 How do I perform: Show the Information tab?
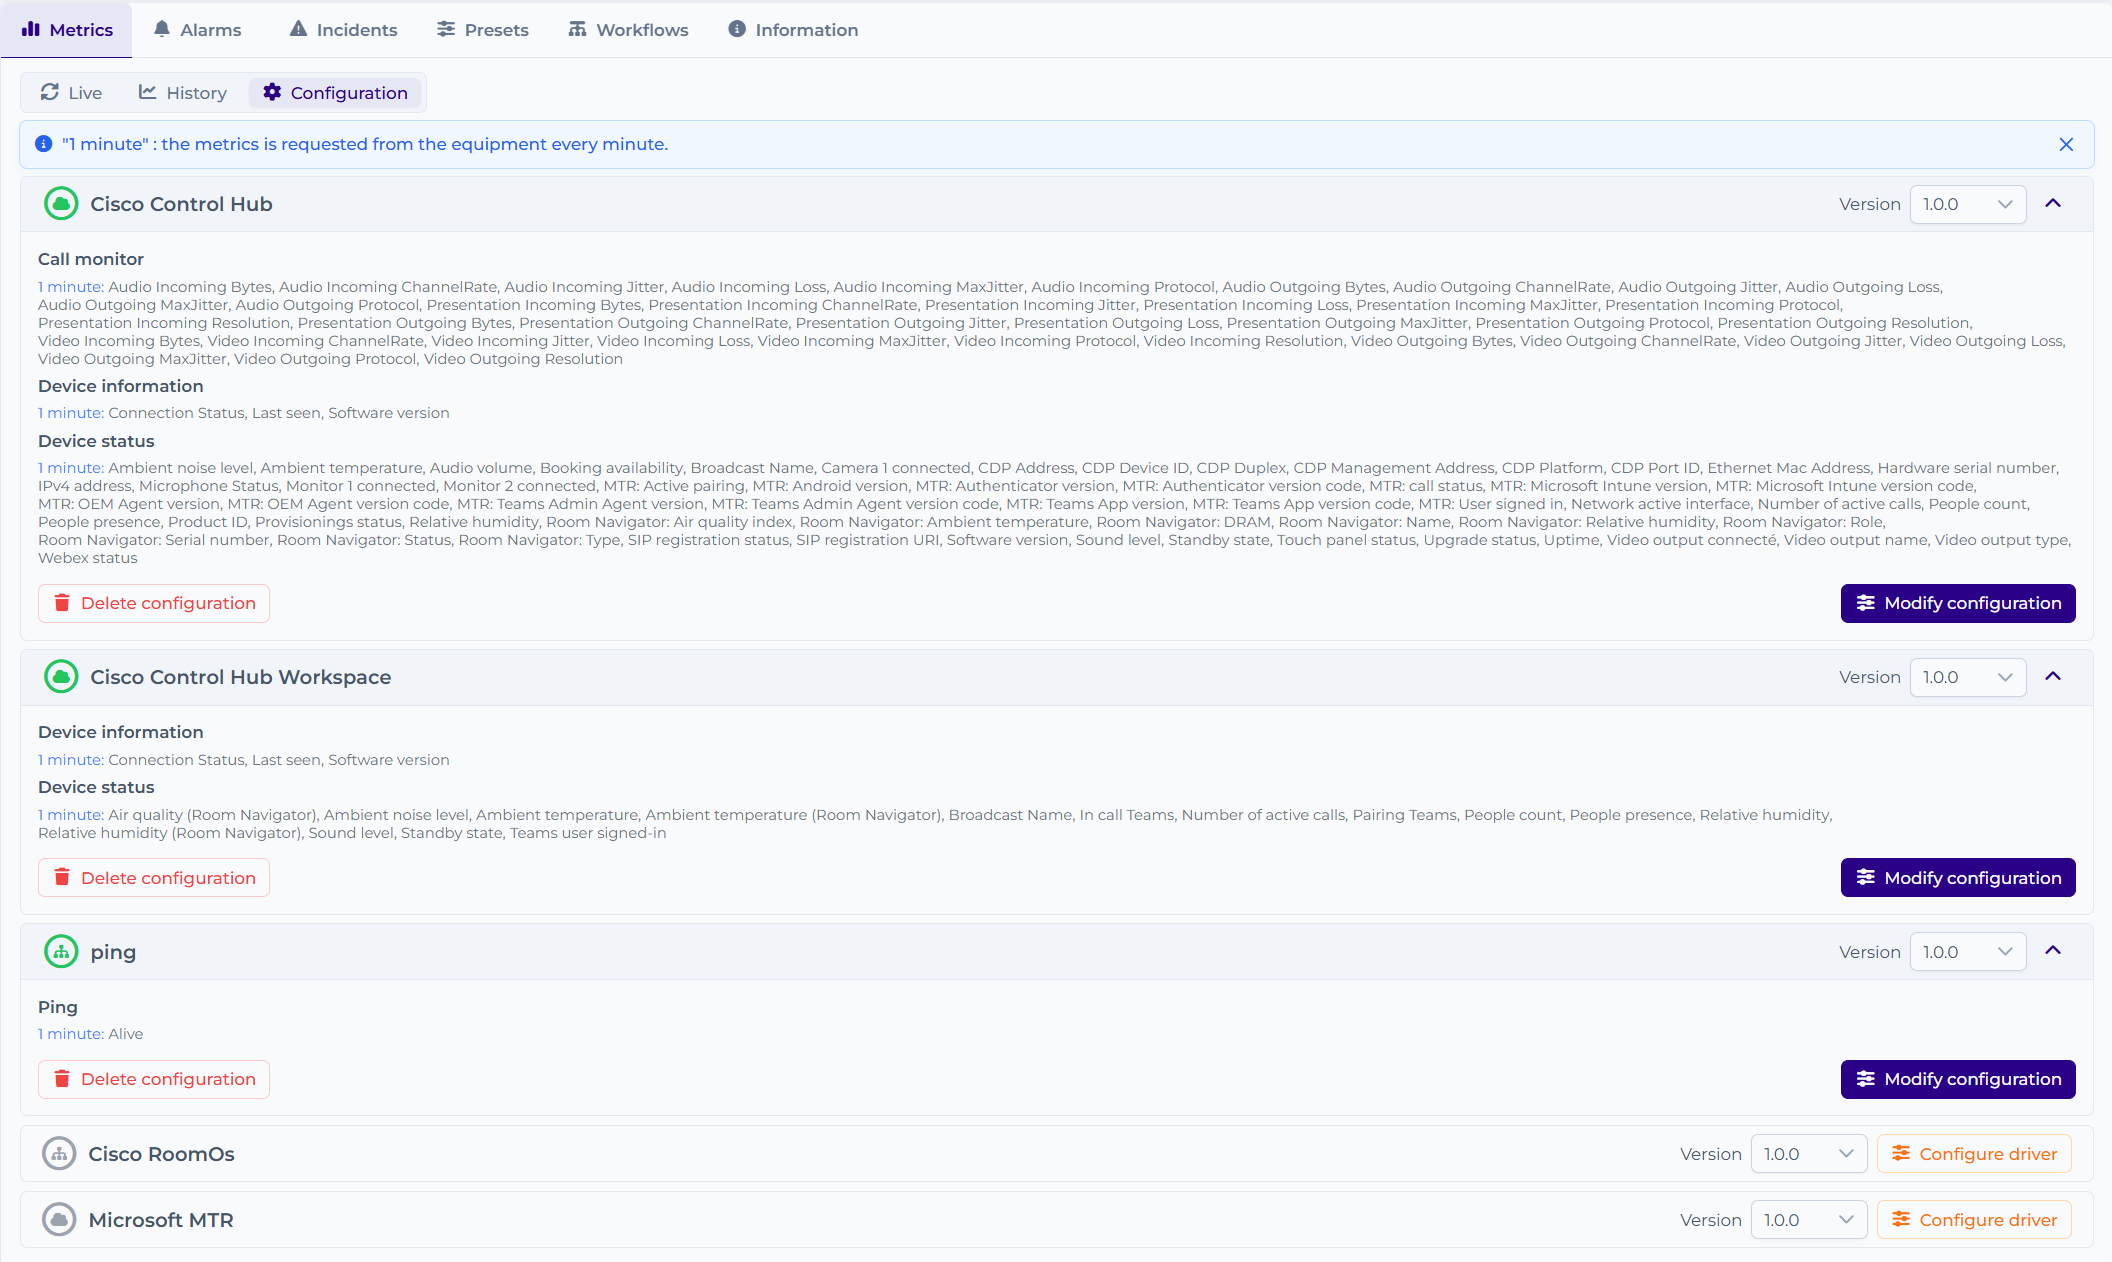793,30
